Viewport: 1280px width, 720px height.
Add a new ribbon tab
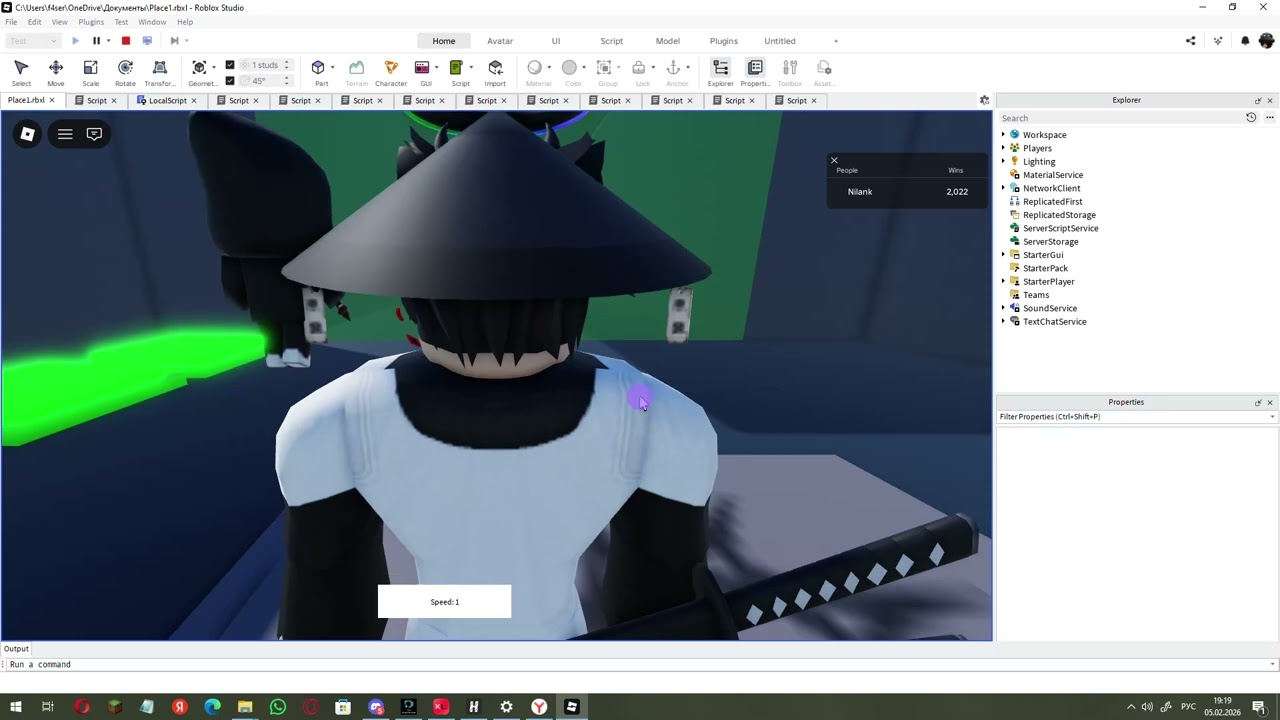[836, 41]
